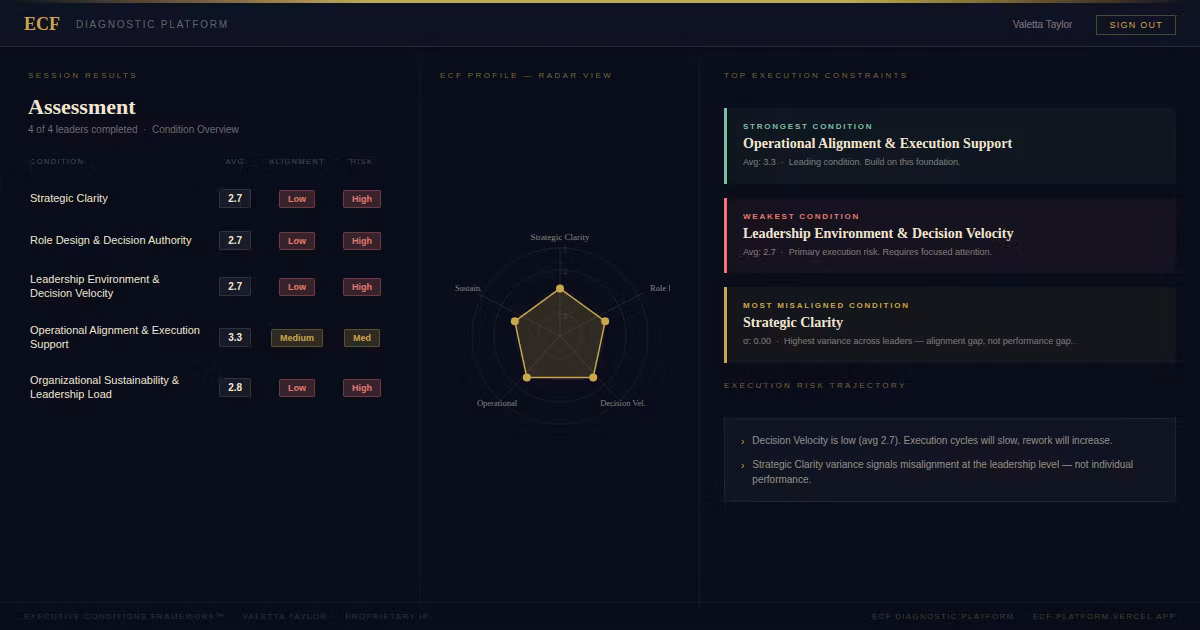Click the High risk badge for Strategic Clarity
Image resolution: width=1200 pixels, height=630 pixels.
[362, 199]
